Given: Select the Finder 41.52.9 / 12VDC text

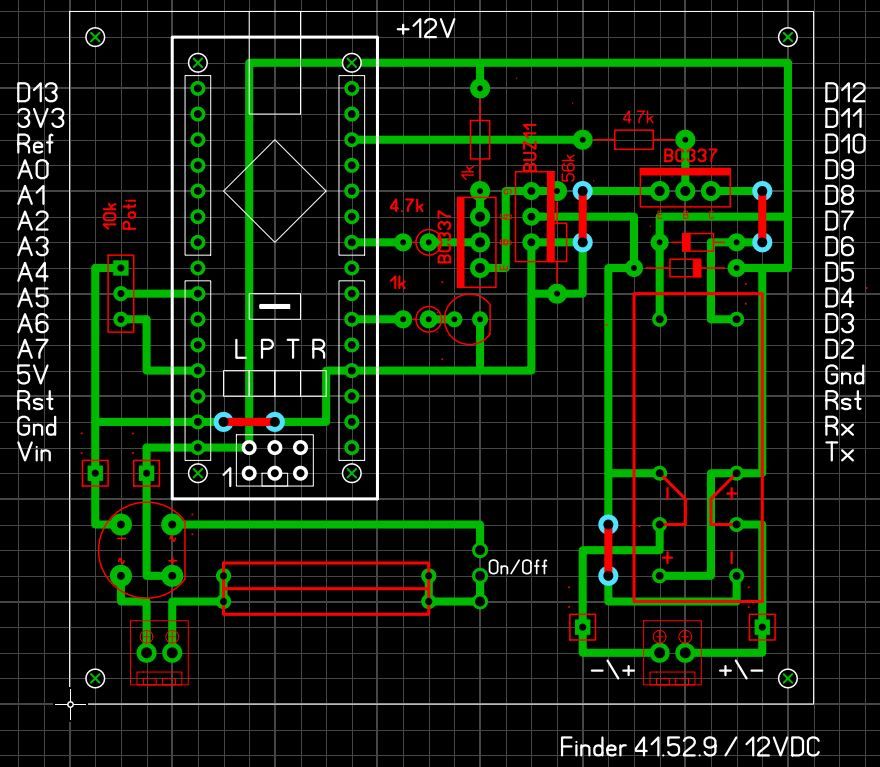Looking at the screenshot, I should (x=691, y=747).
